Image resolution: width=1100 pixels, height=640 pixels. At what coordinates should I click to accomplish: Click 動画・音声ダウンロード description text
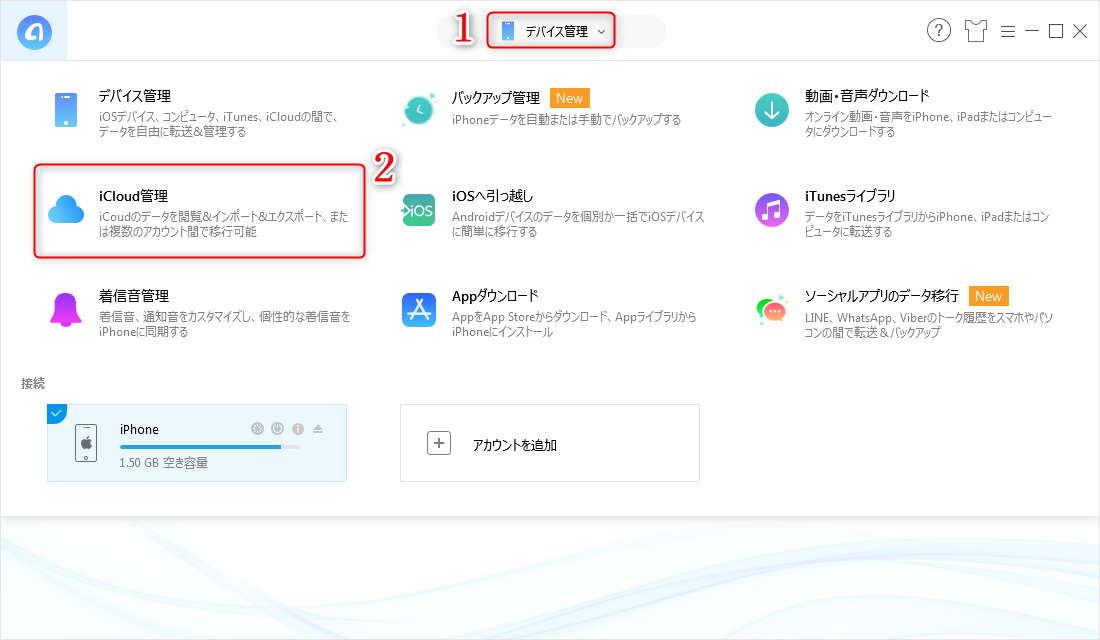pyautogui.click(x=928, y=124)
